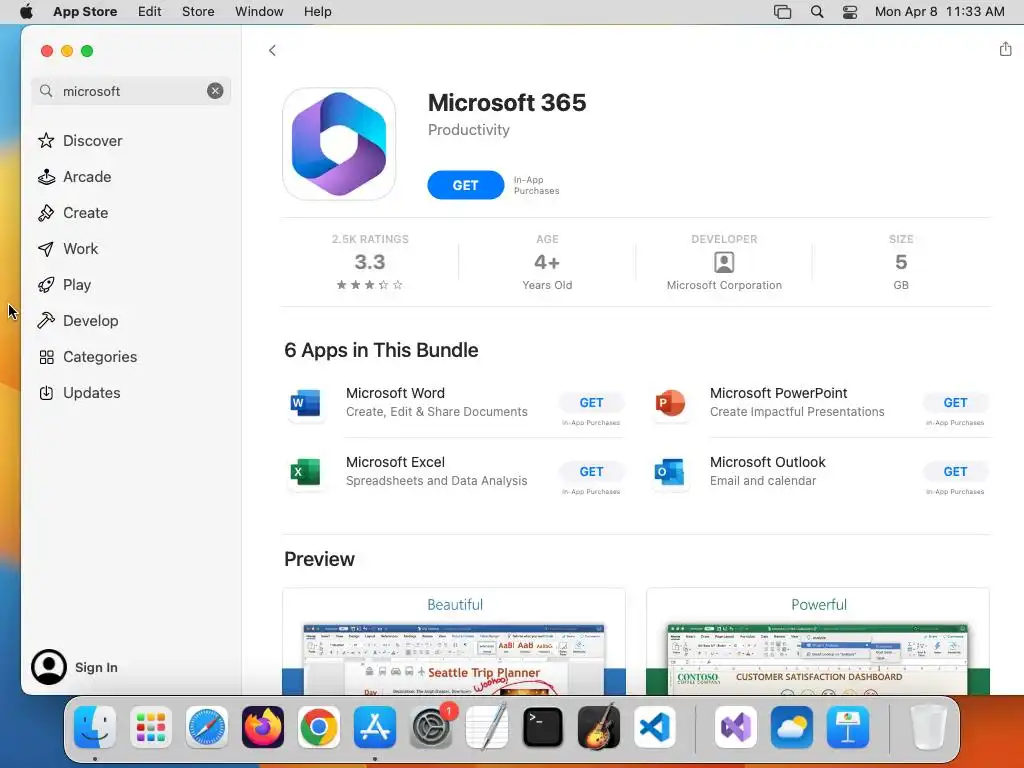Open Visual Studio purple icon in Dock

pyautogui.click(x=736, y=727)
